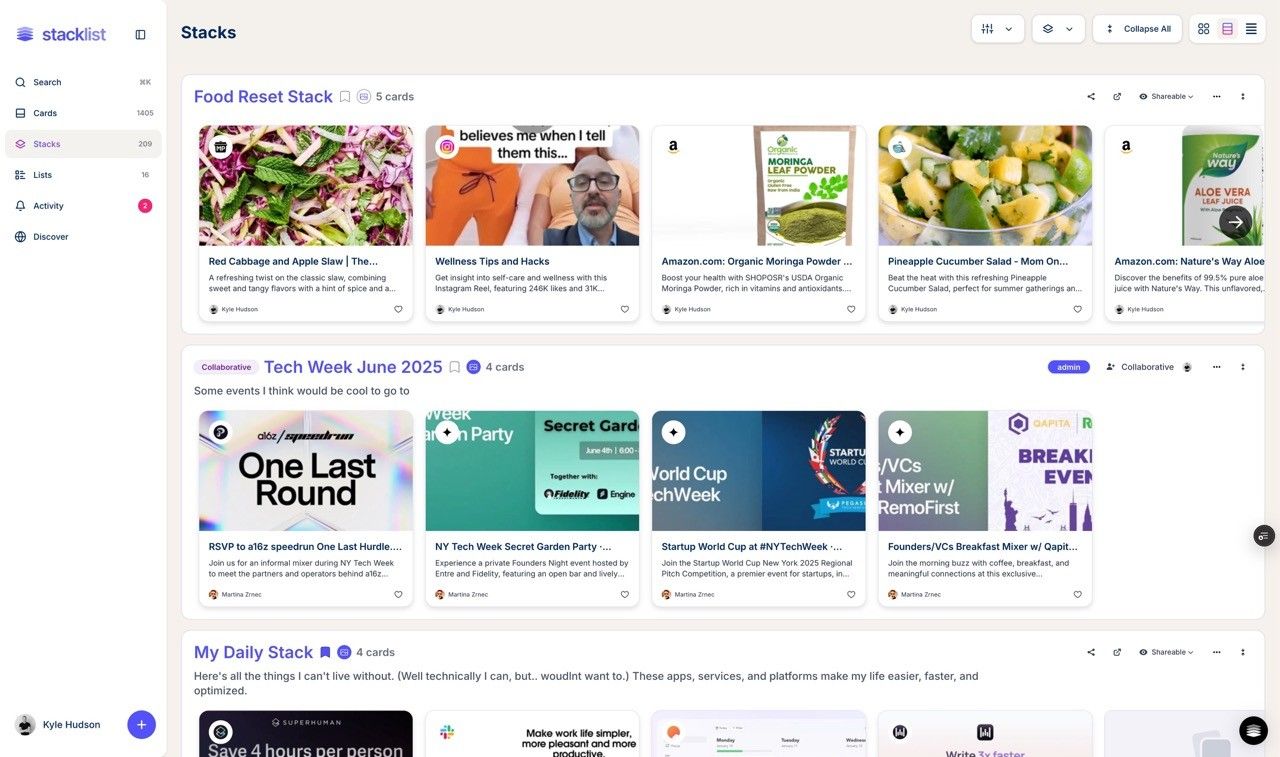Open Lists in the sidebar
Viewport: 1280px width, 757px height.
pos(83,175)
